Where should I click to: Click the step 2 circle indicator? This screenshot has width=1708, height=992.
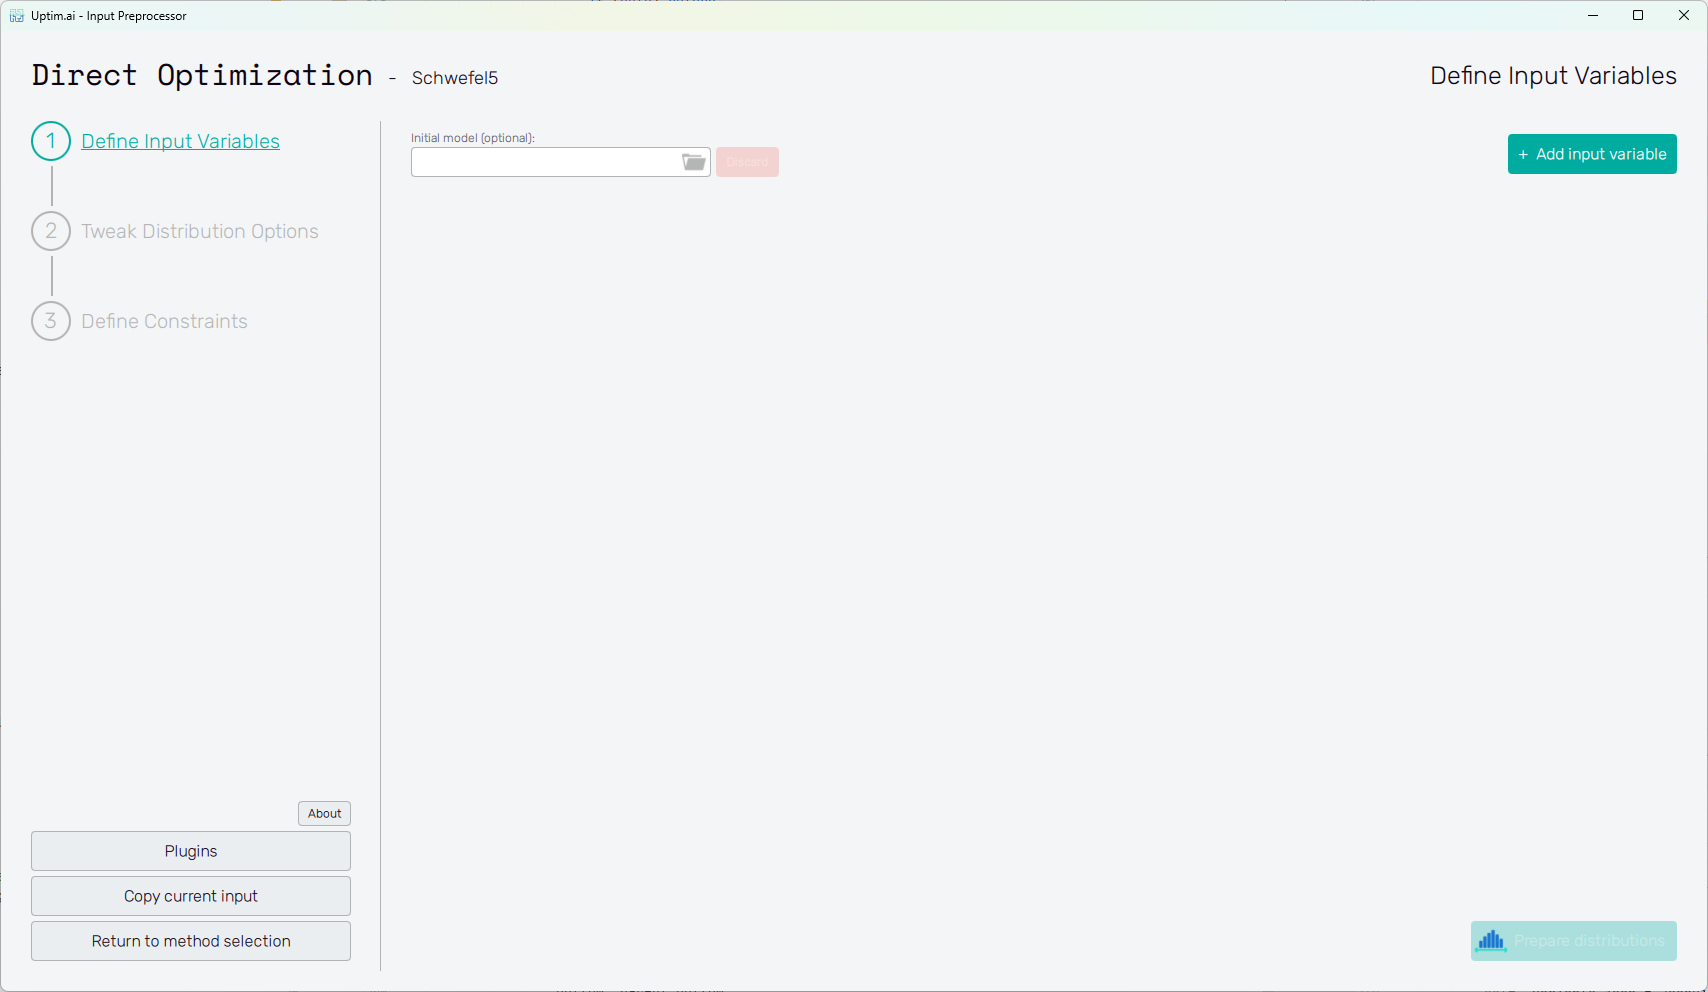pyautogui.click(x=51, y=231)
